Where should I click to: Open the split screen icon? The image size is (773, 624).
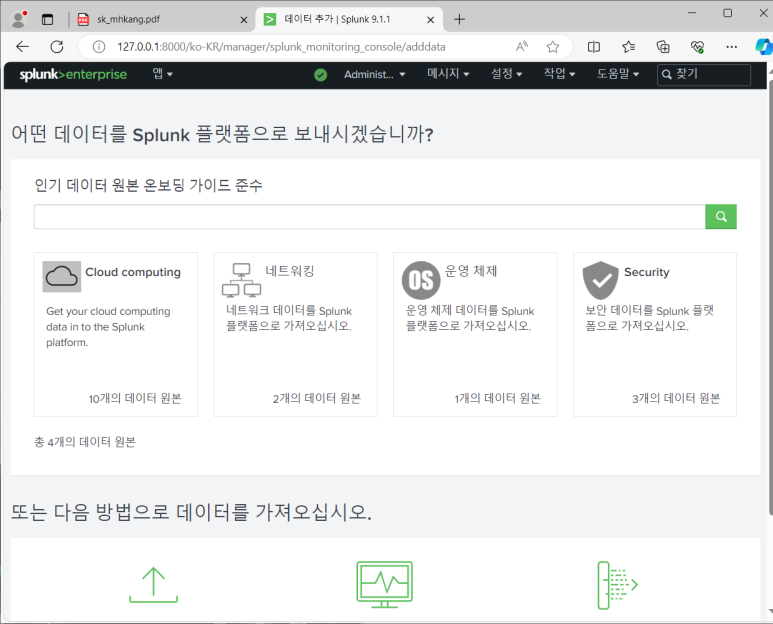(x=594, y=47)
